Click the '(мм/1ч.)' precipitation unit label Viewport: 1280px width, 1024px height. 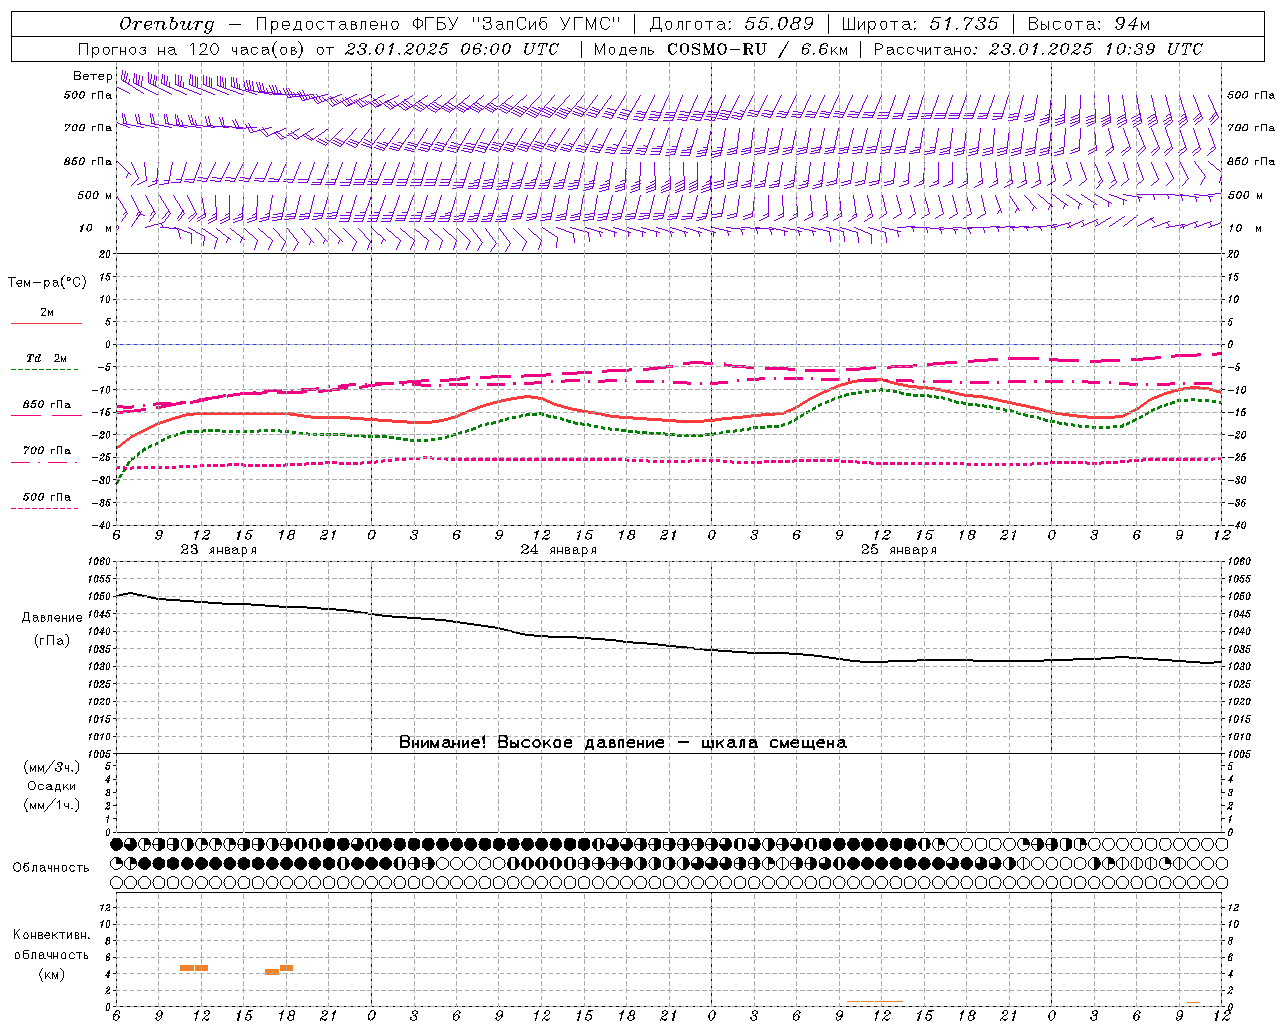point(51,805)
